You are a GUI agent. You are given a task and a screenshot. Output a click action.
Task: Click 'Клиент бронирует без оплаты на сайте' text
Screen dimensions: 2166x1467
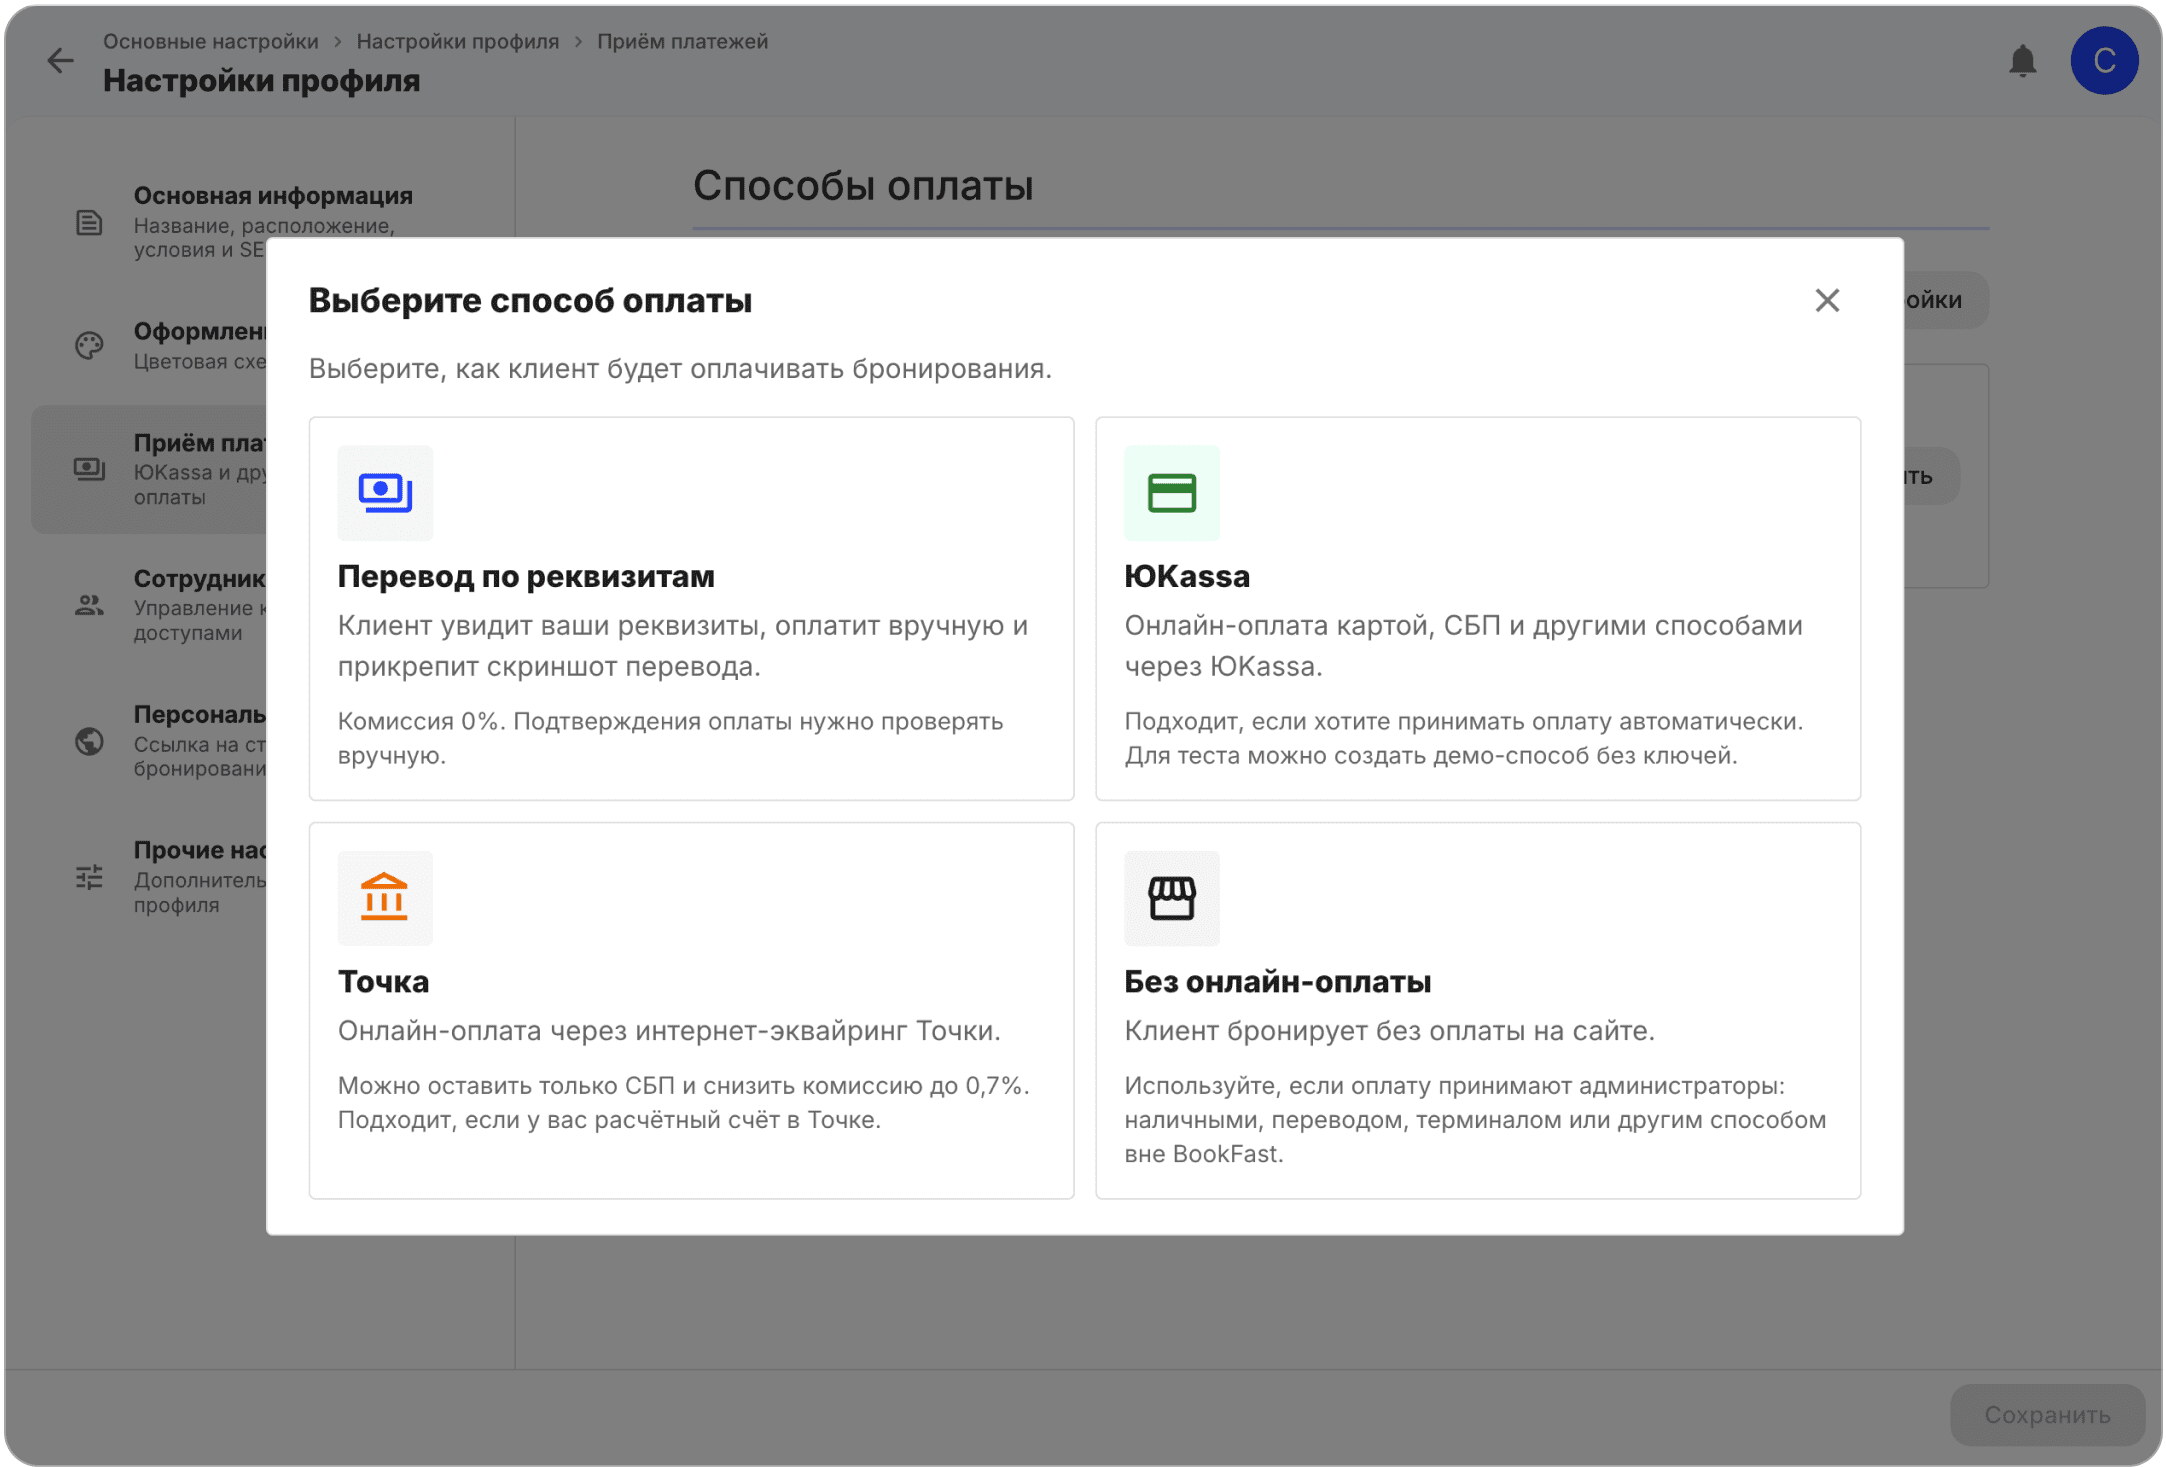pyautogui.click(x=1389, y=1030)
